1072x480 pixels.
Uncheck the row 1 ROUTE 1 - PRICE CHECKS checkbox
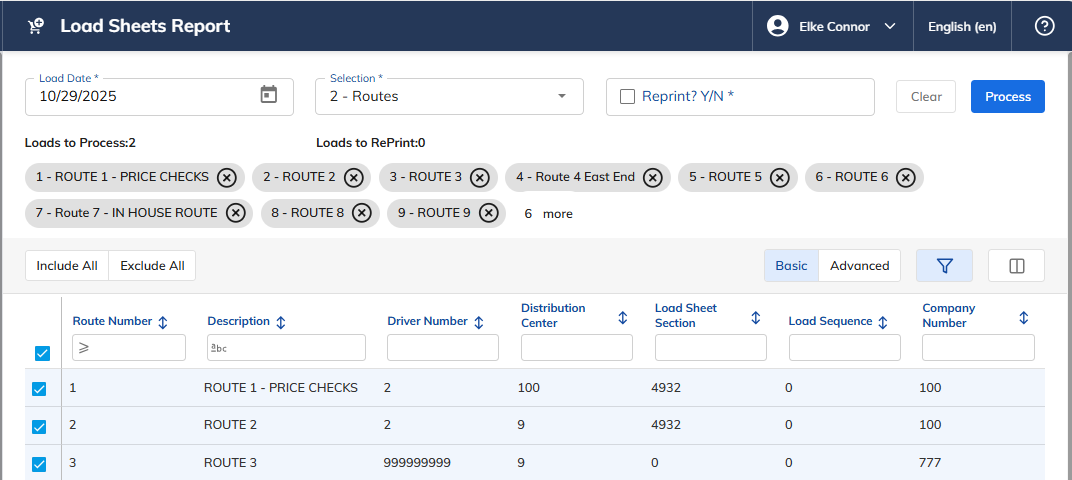[x=39, y=388]
